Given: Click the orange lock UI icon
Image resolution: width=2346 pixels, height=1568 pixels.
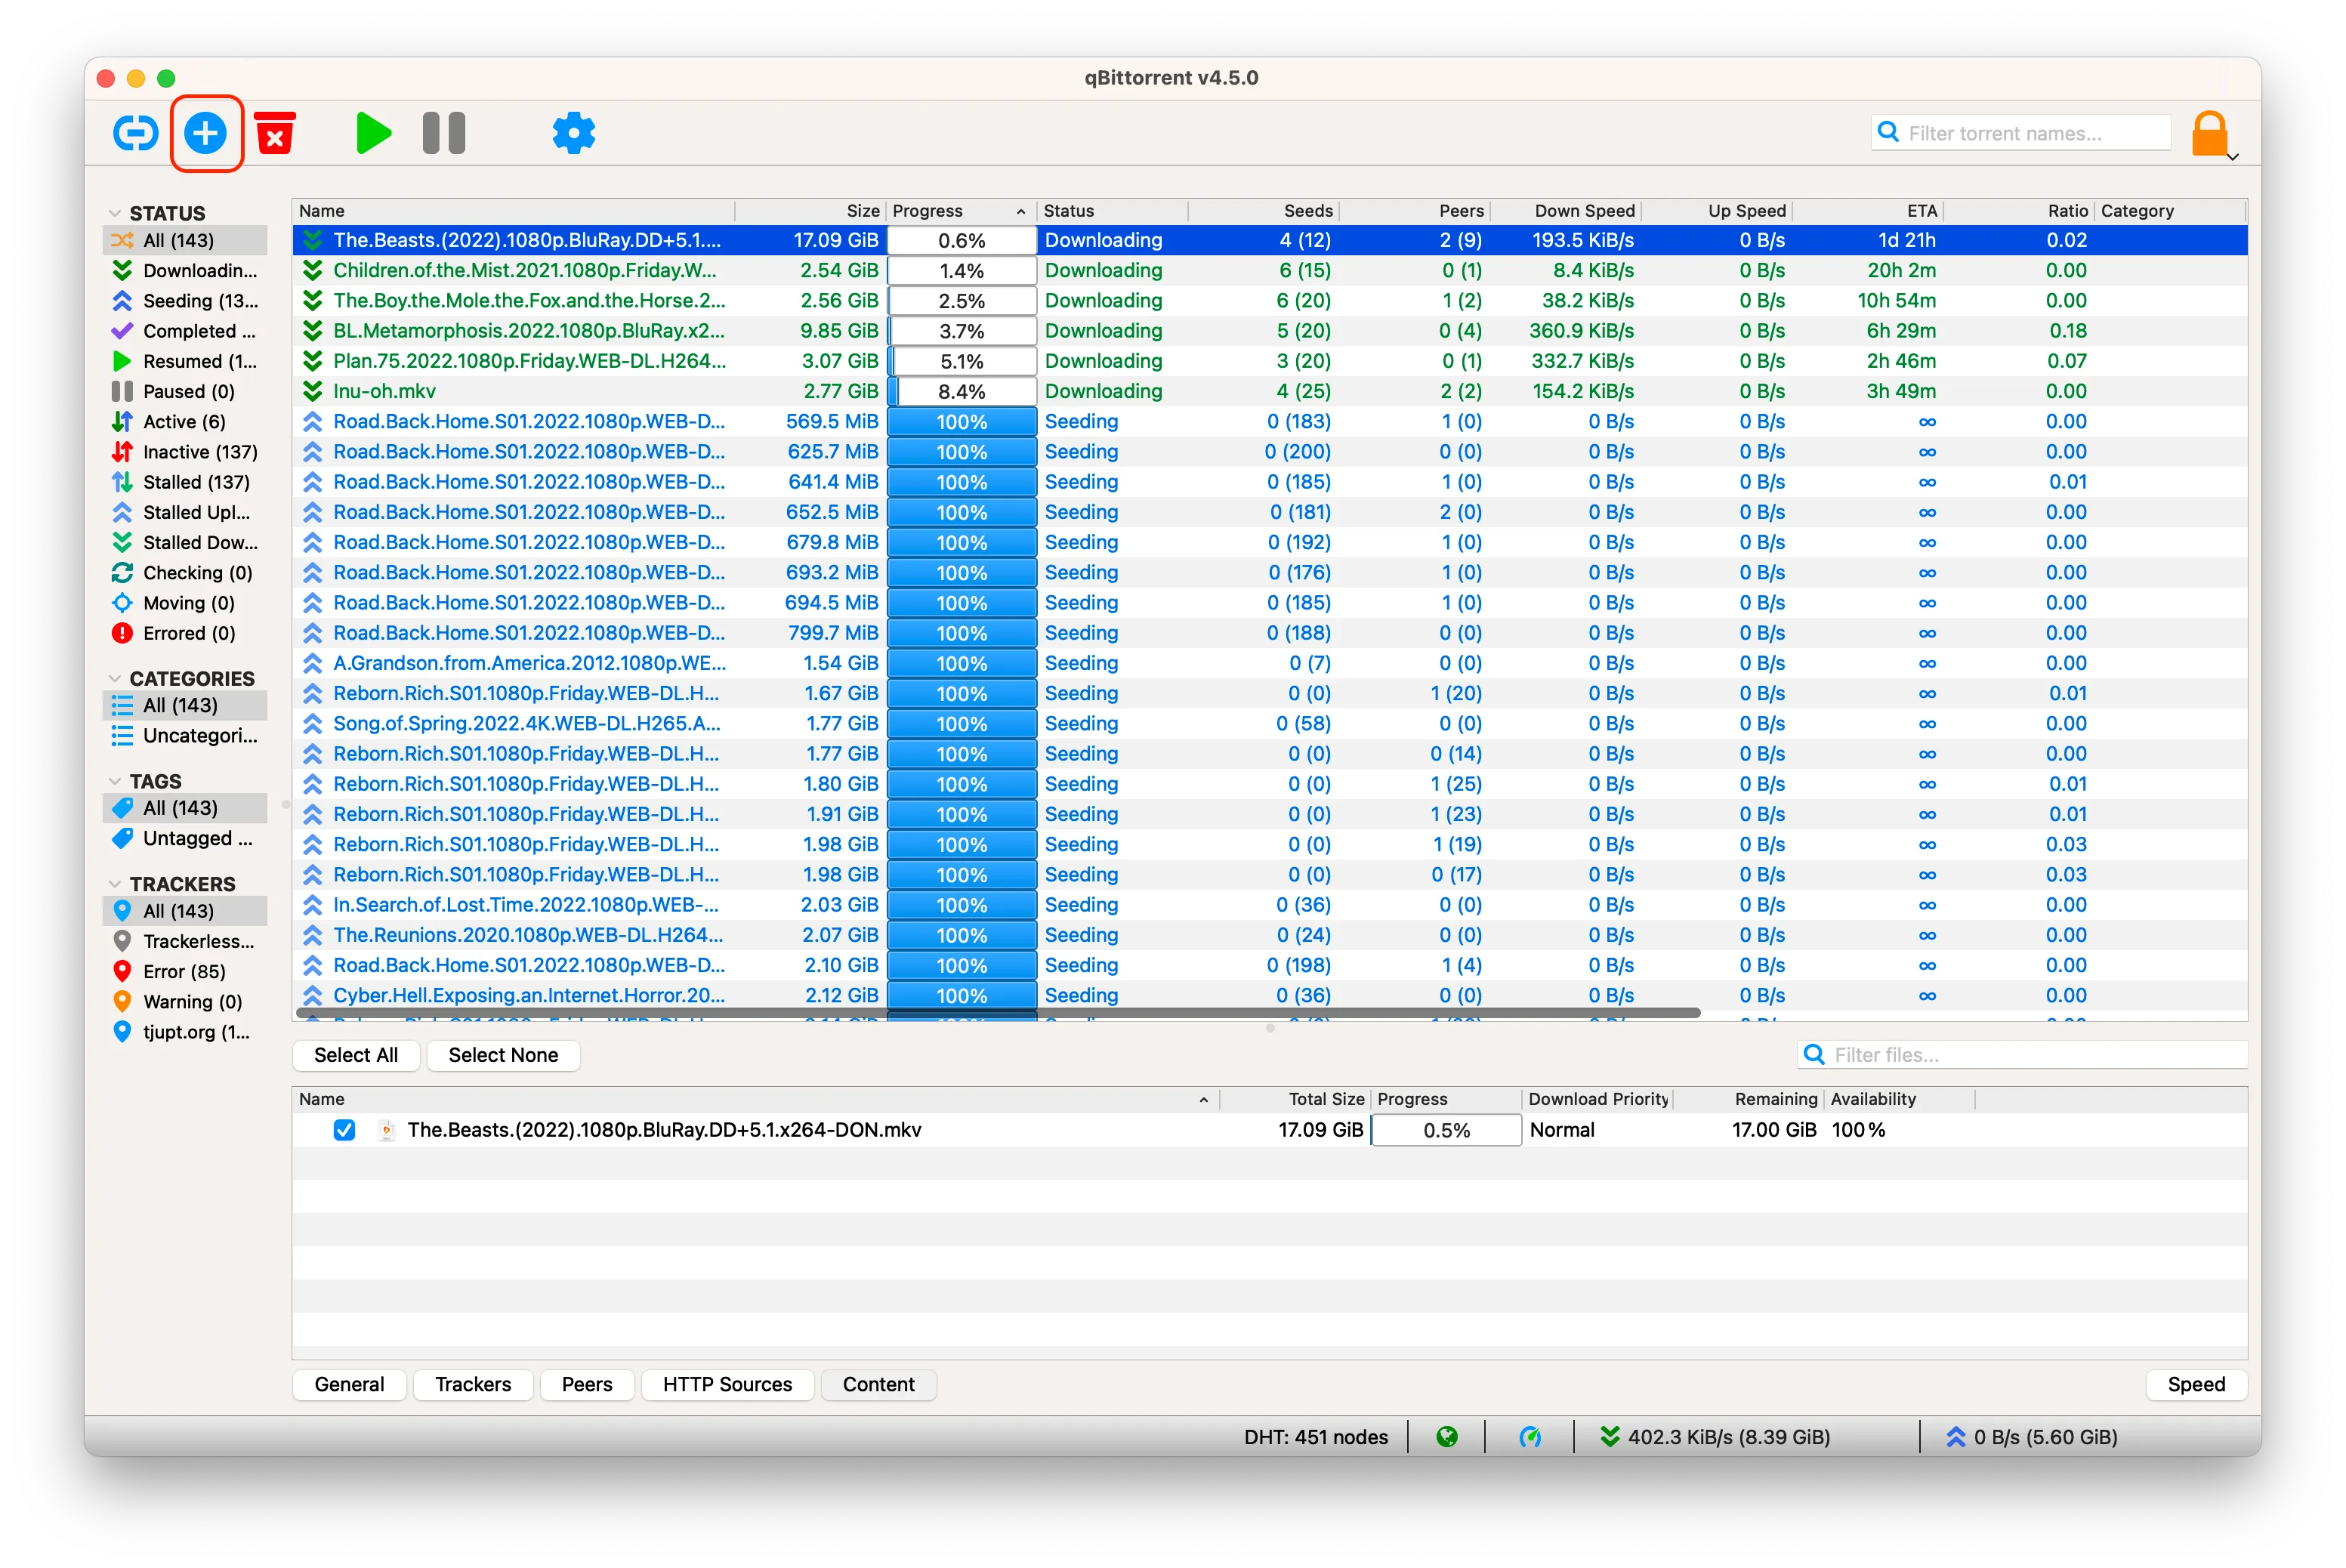Looking at the screenshot, I should 2209,133.
